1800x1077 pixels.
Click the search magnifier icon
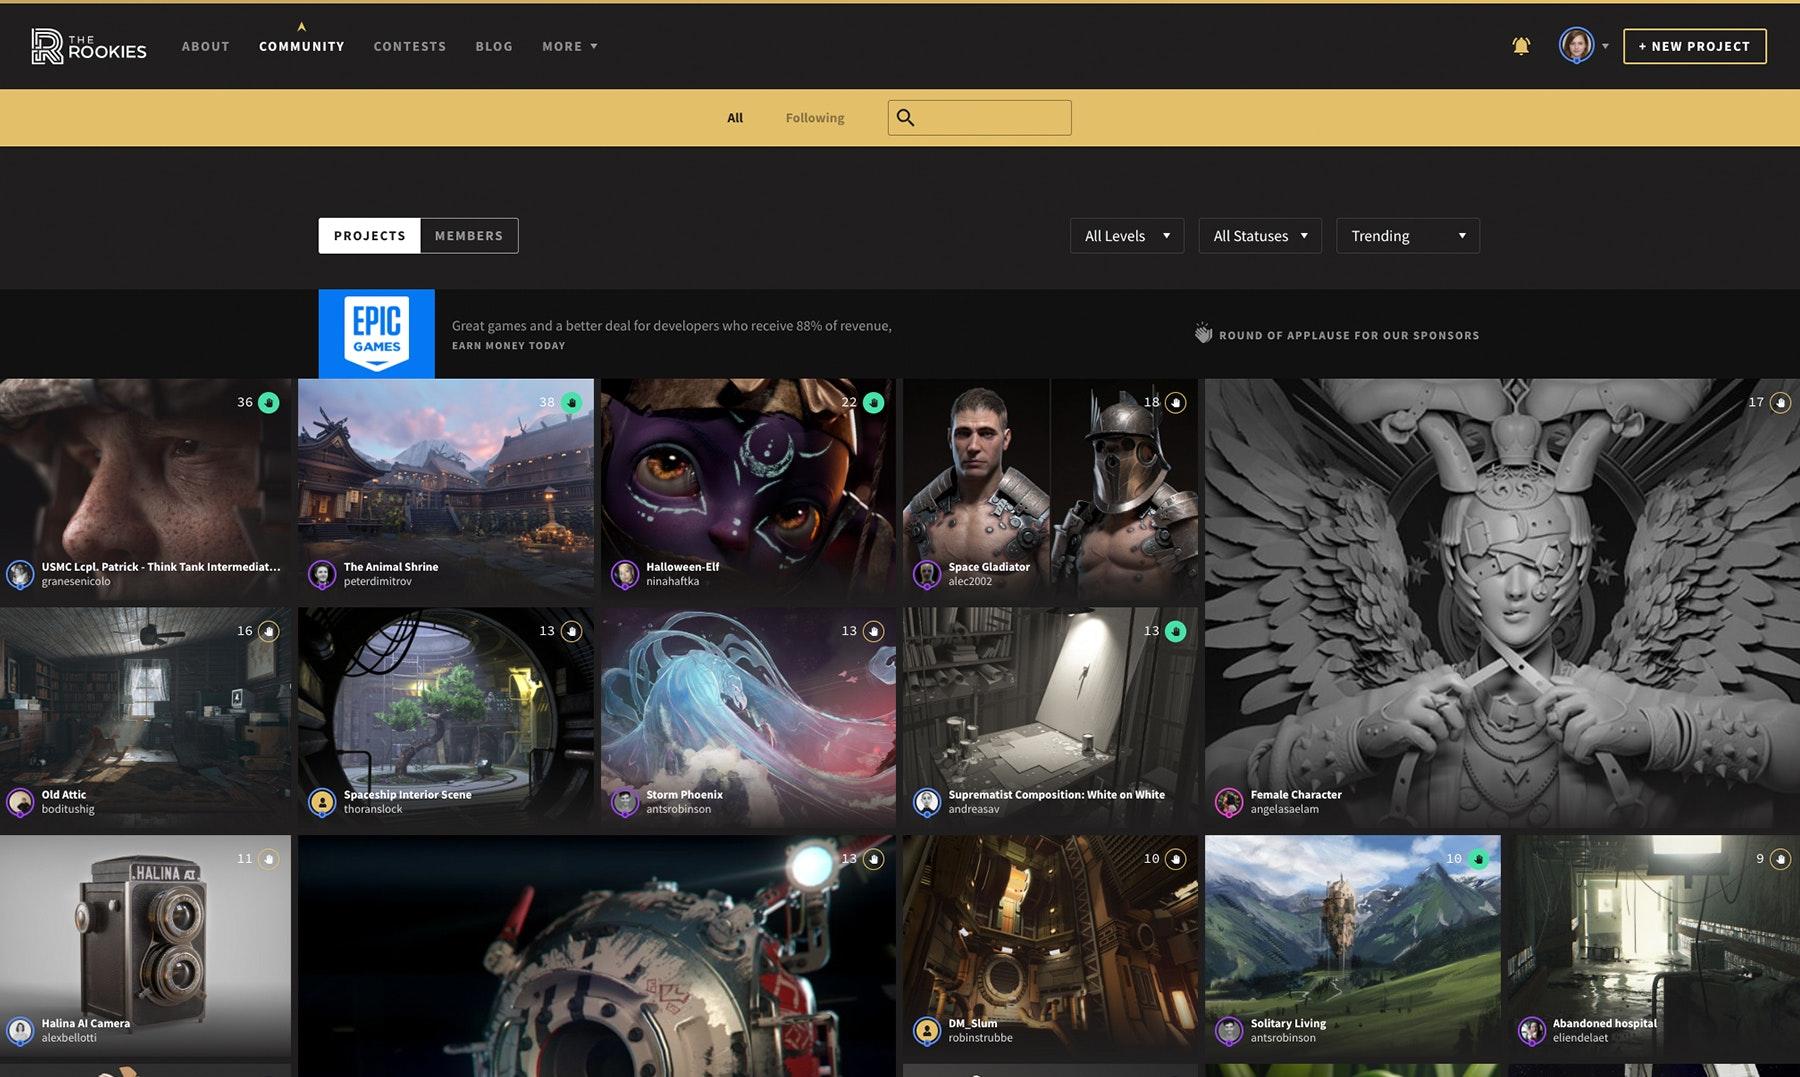click(x=905, y=118)
